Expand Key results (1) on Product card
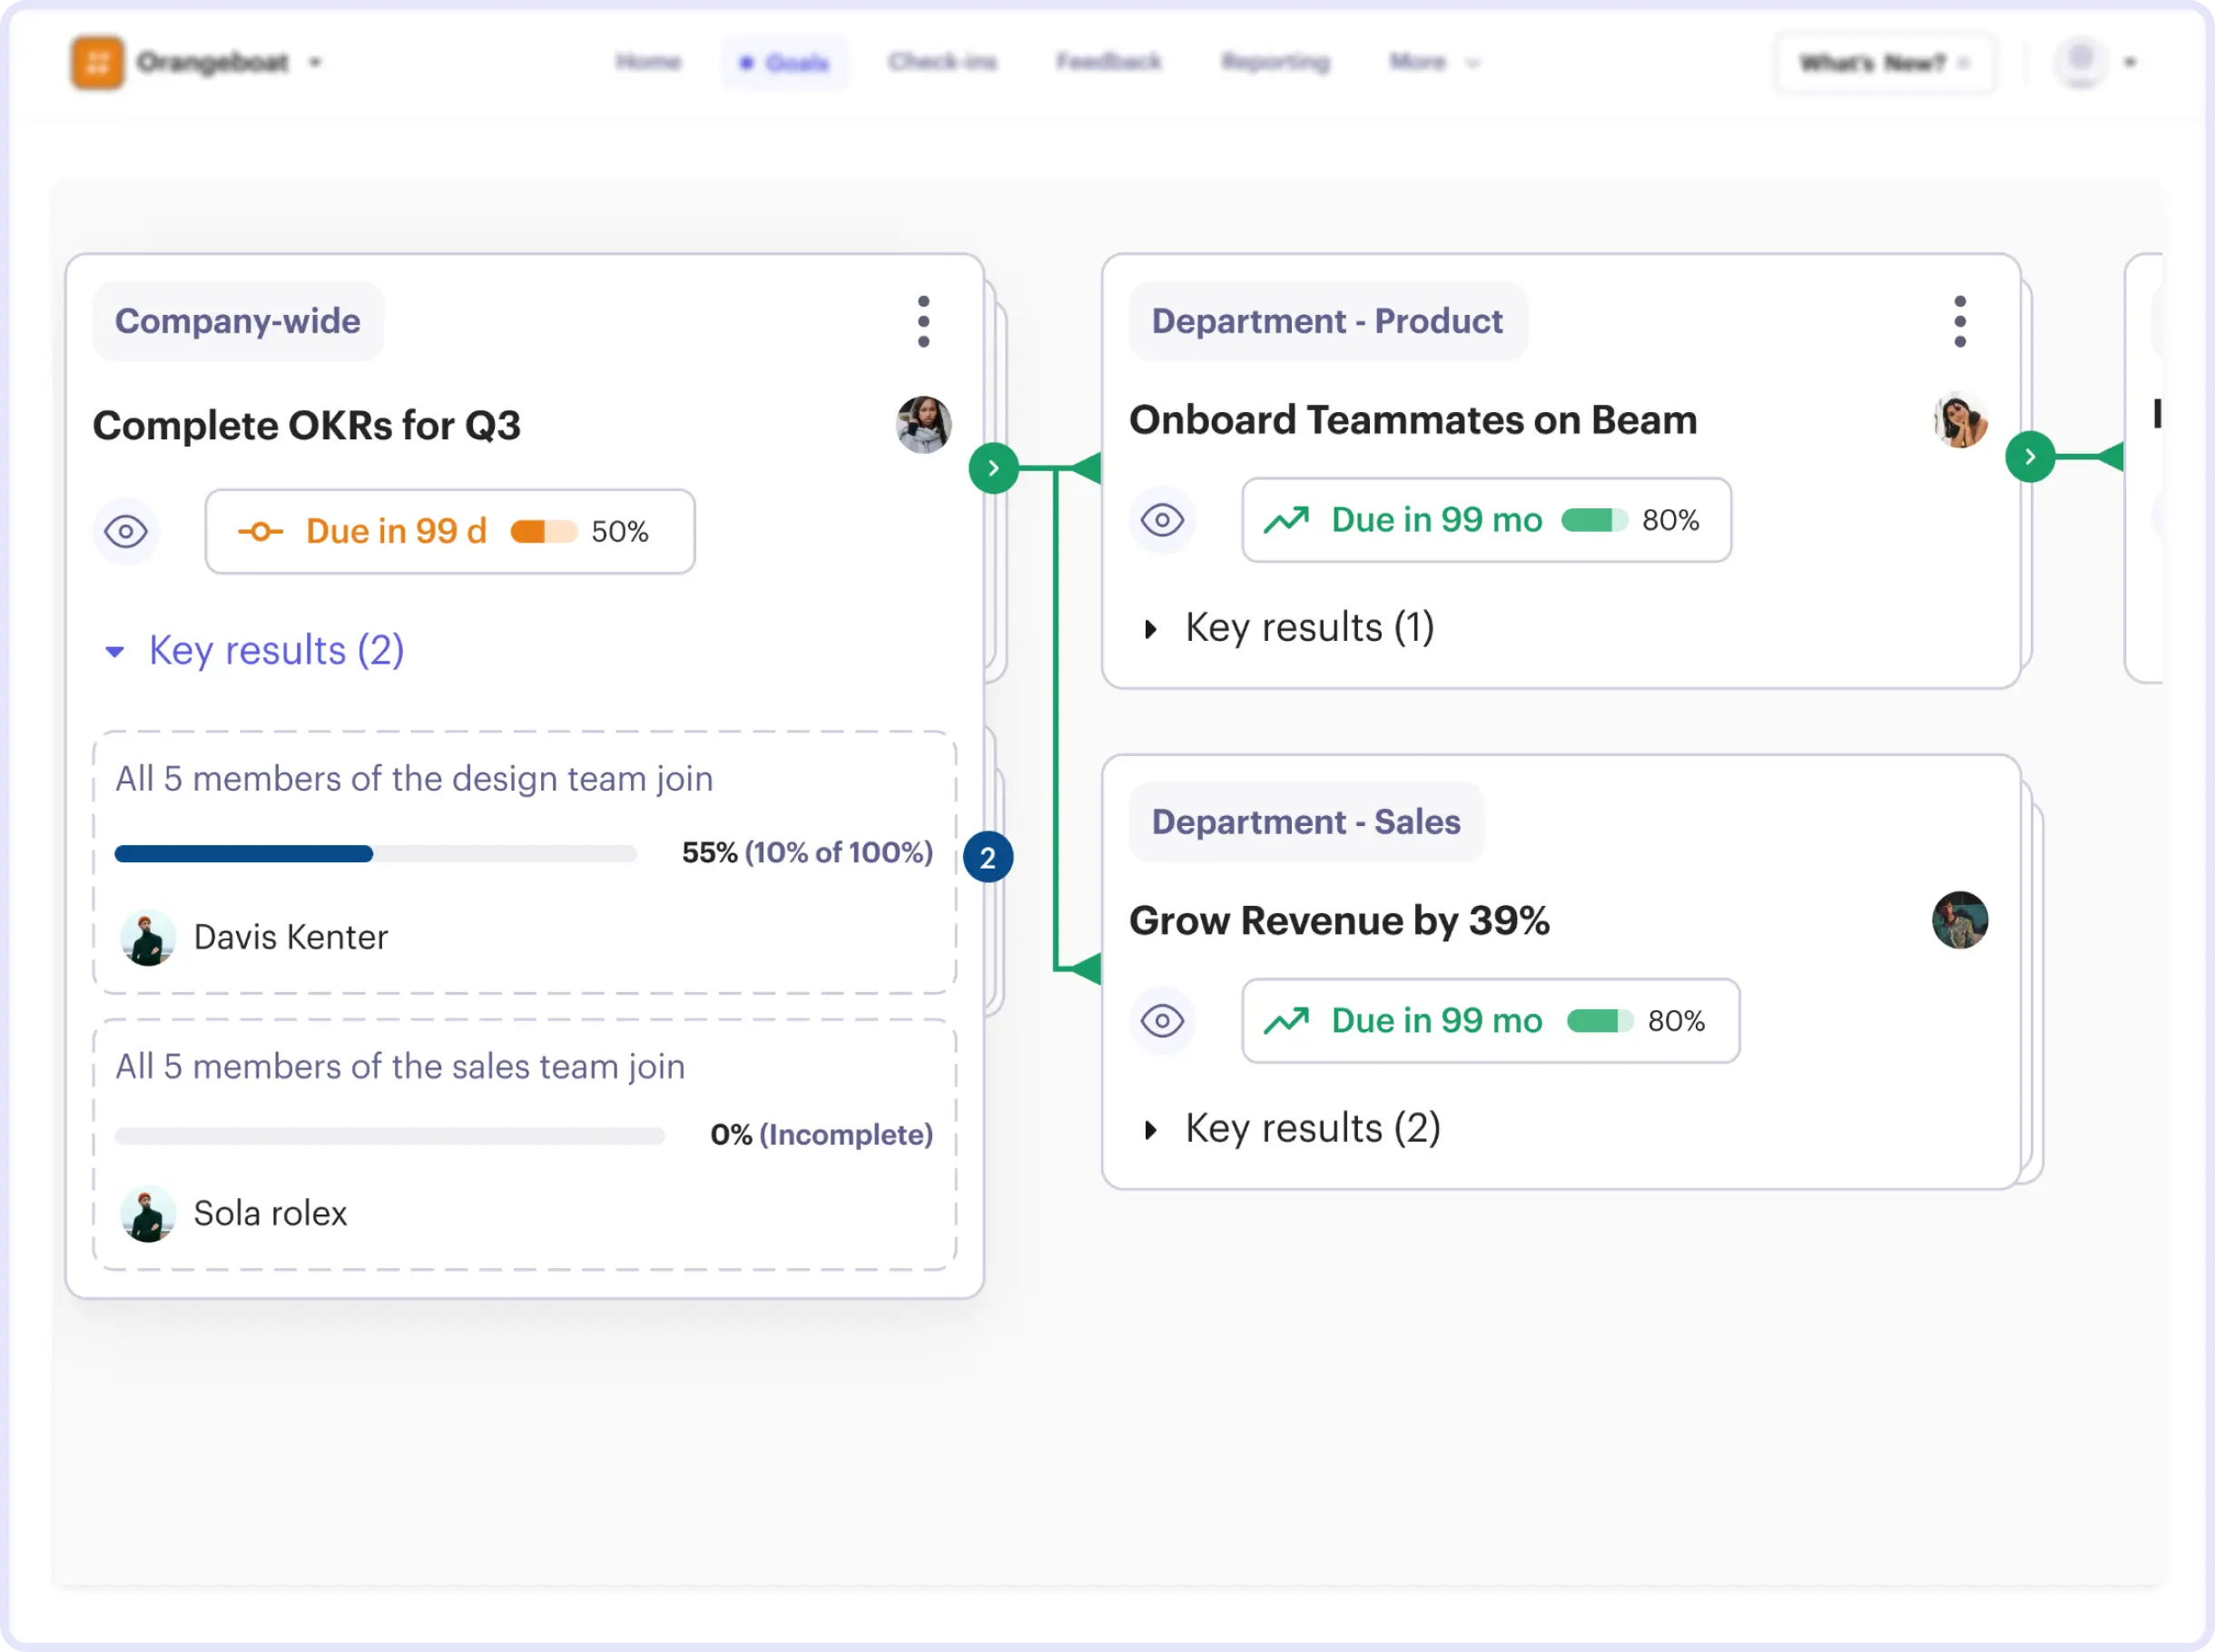 [1289, 628]
